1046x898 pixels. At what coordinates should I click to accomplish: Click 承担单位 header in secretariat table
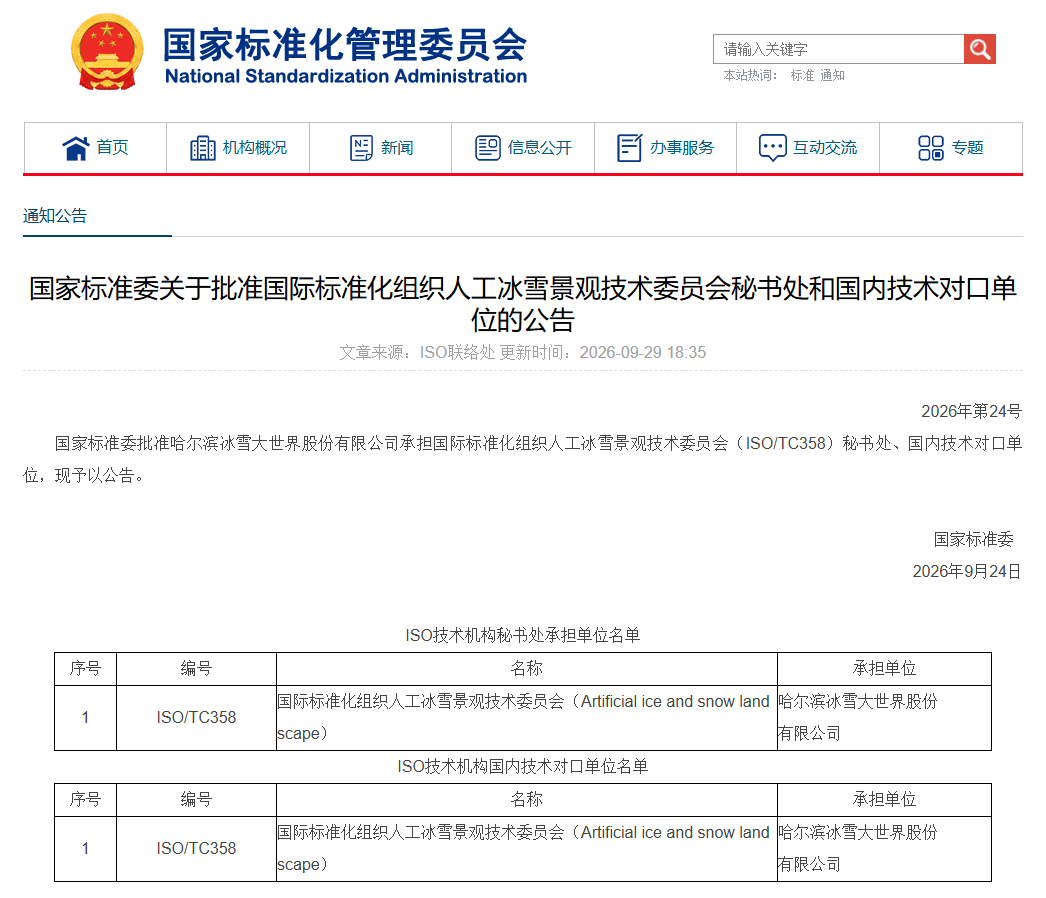[884, 668]
